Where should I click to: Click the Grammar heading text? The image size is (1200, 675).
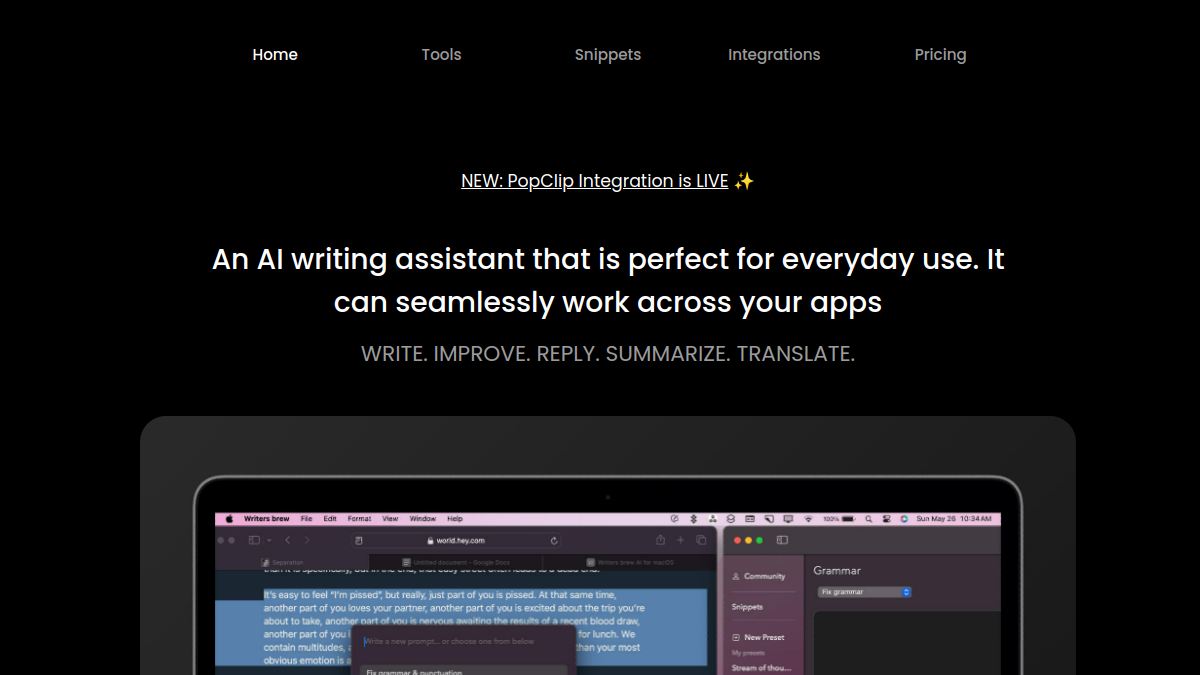click(837, 571)
